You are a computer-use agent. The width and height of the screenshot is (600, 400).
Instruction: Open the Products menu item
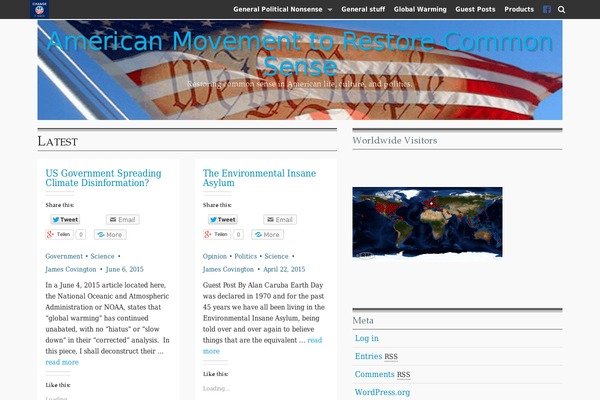point(519,9)
